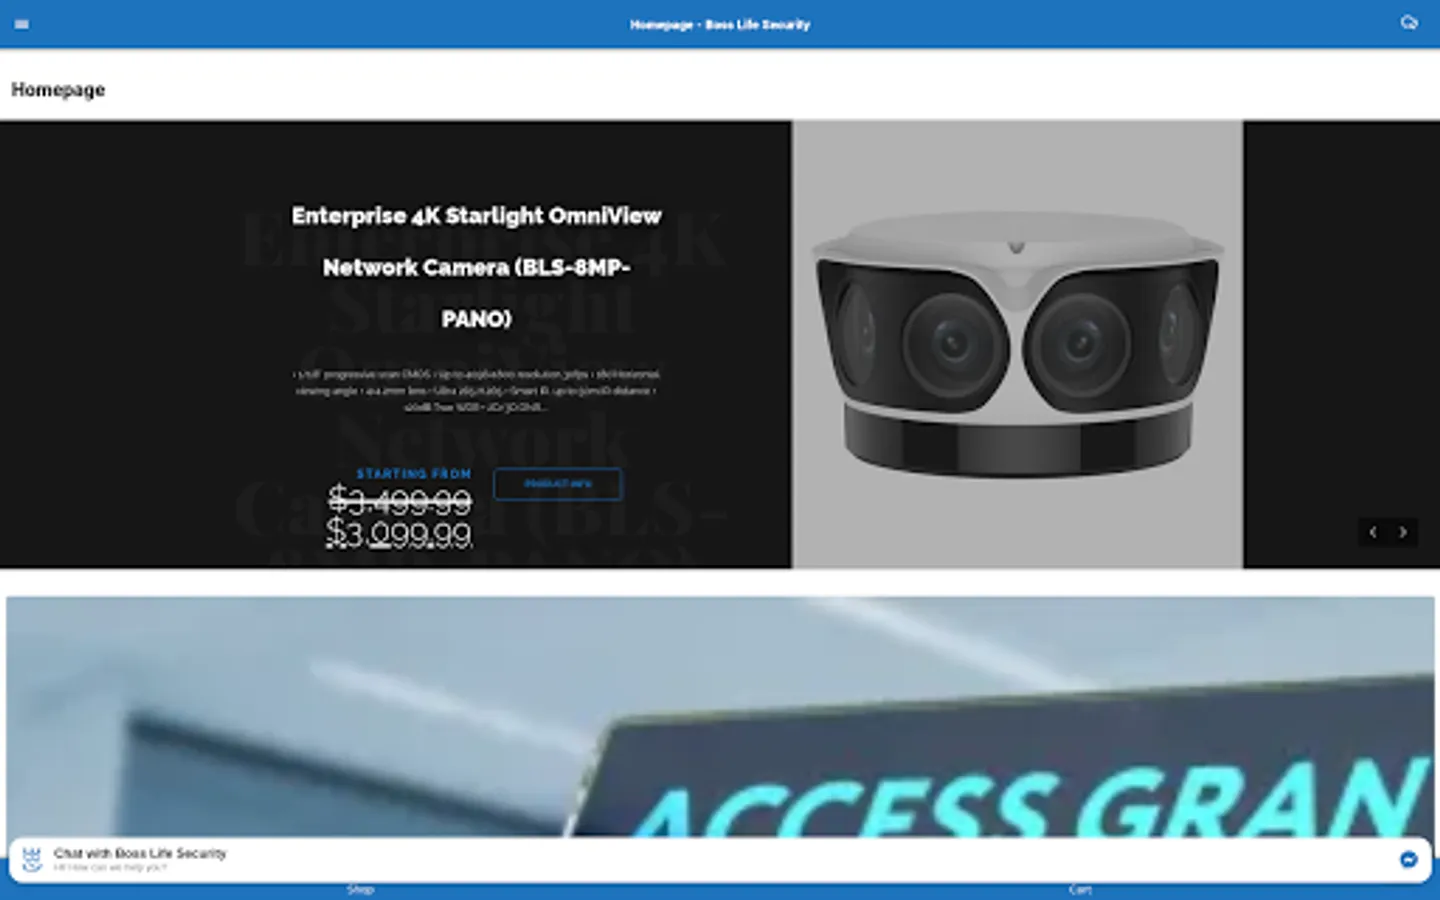Open the Chat with Boss Life Security bar
The width and height of the screenshot is (1440, 900).
720,859
